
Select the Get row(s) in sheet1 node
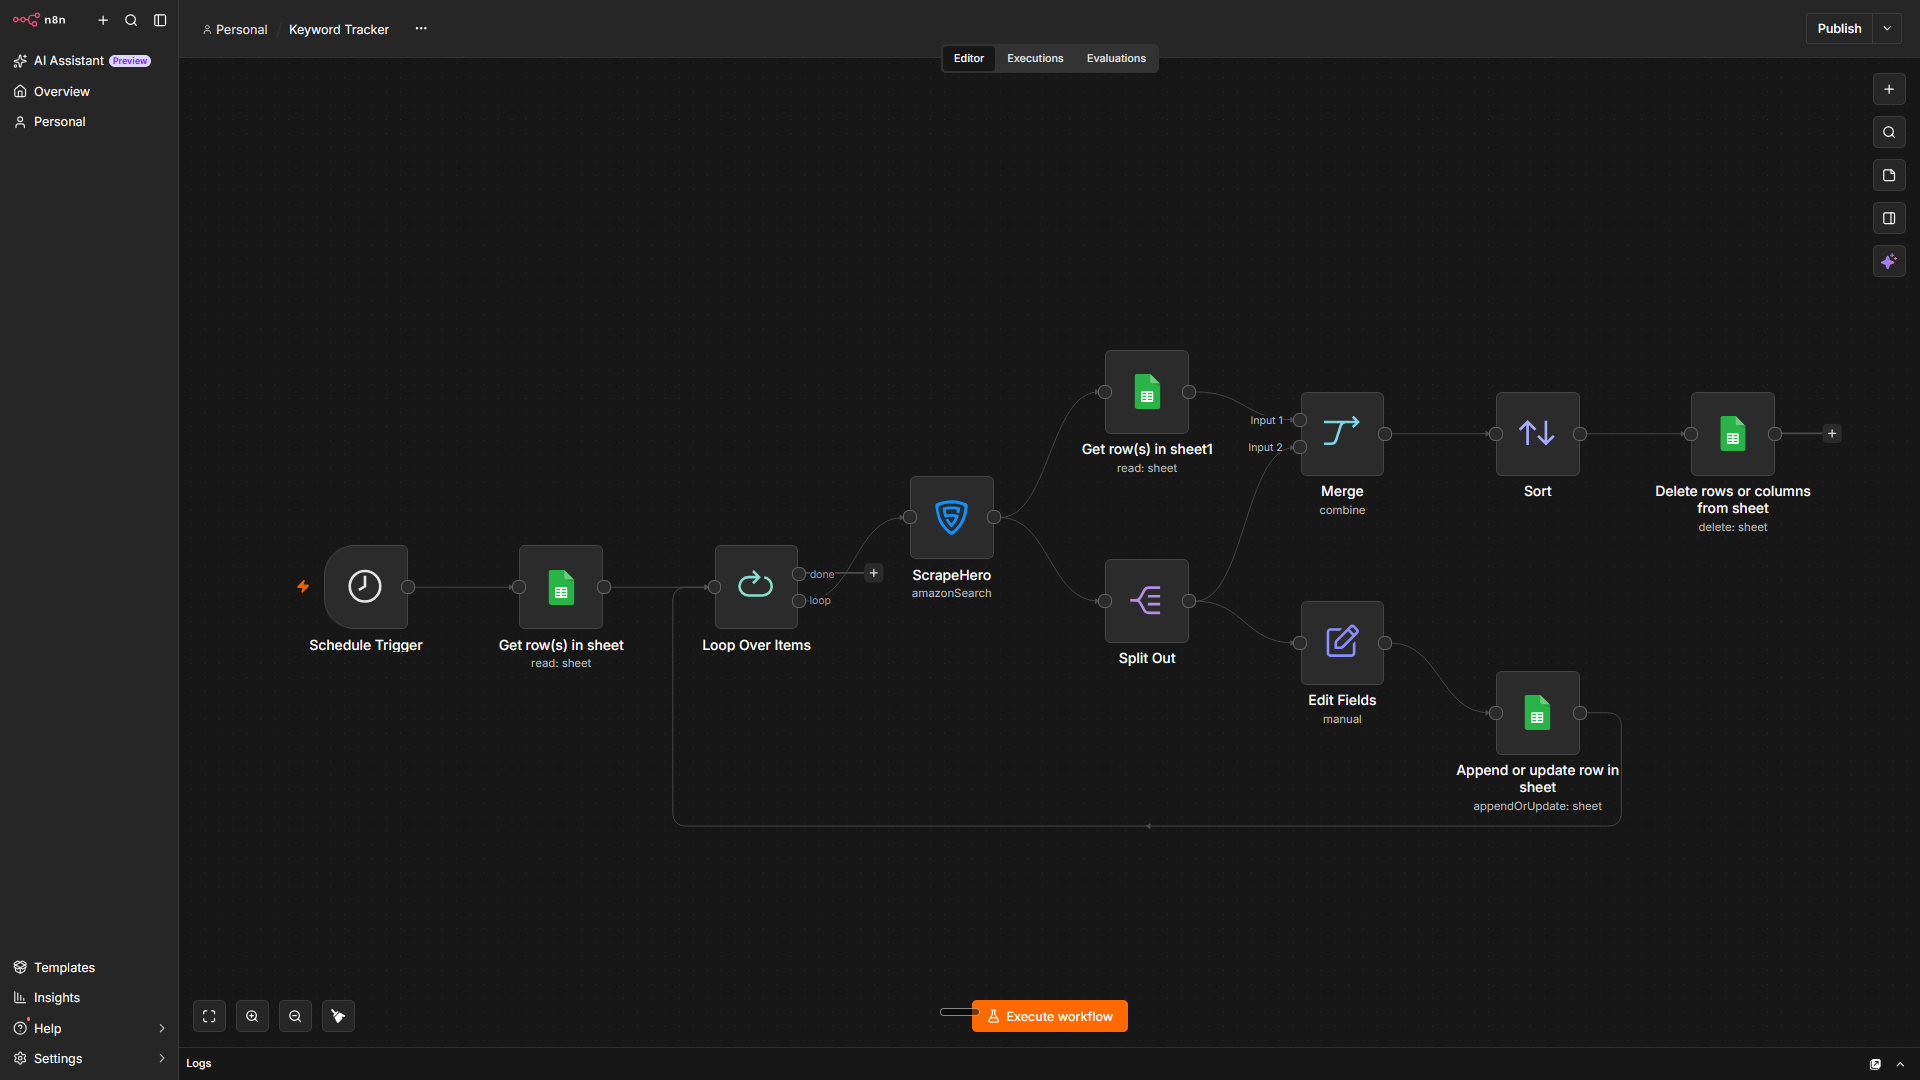pyautogui.click(x=1147, y=391)
